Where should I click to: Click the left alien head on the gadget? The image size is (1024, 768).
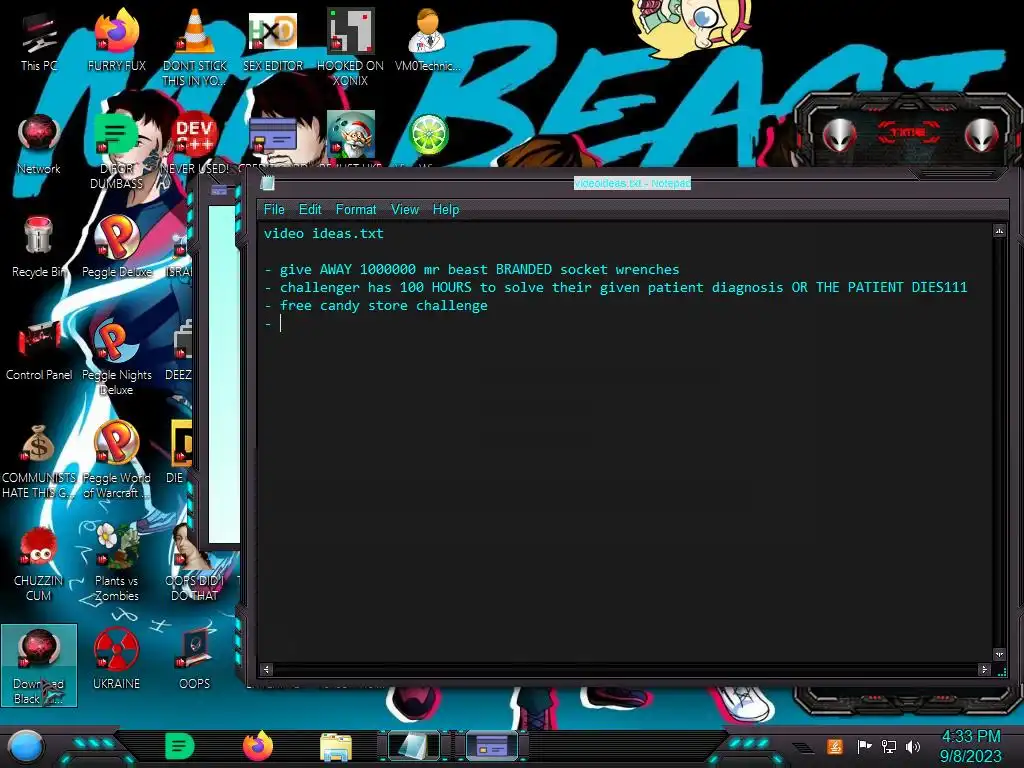[x=839, y=135]
